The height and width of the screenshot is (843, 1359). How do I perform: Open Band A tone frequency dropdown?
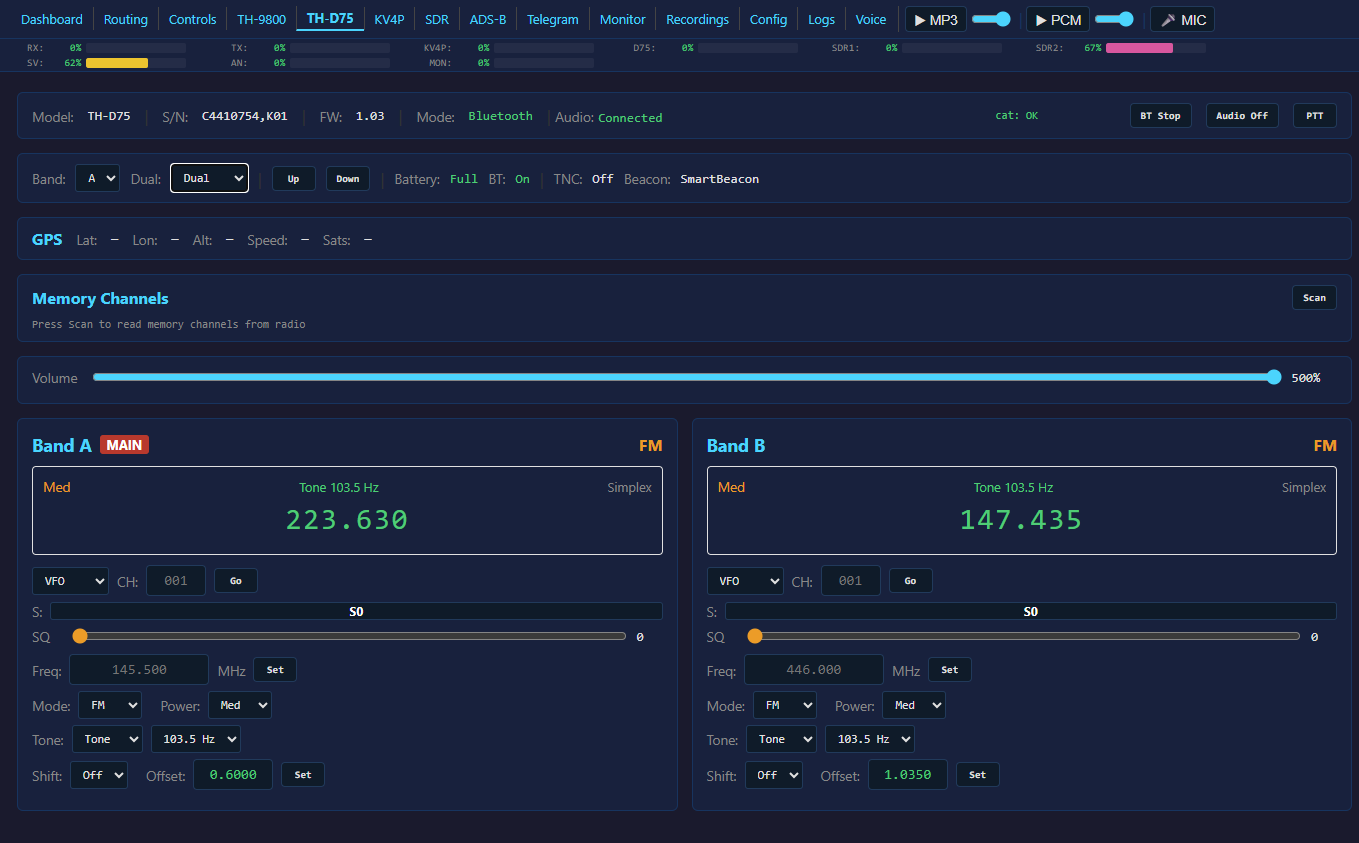point(196,739)
